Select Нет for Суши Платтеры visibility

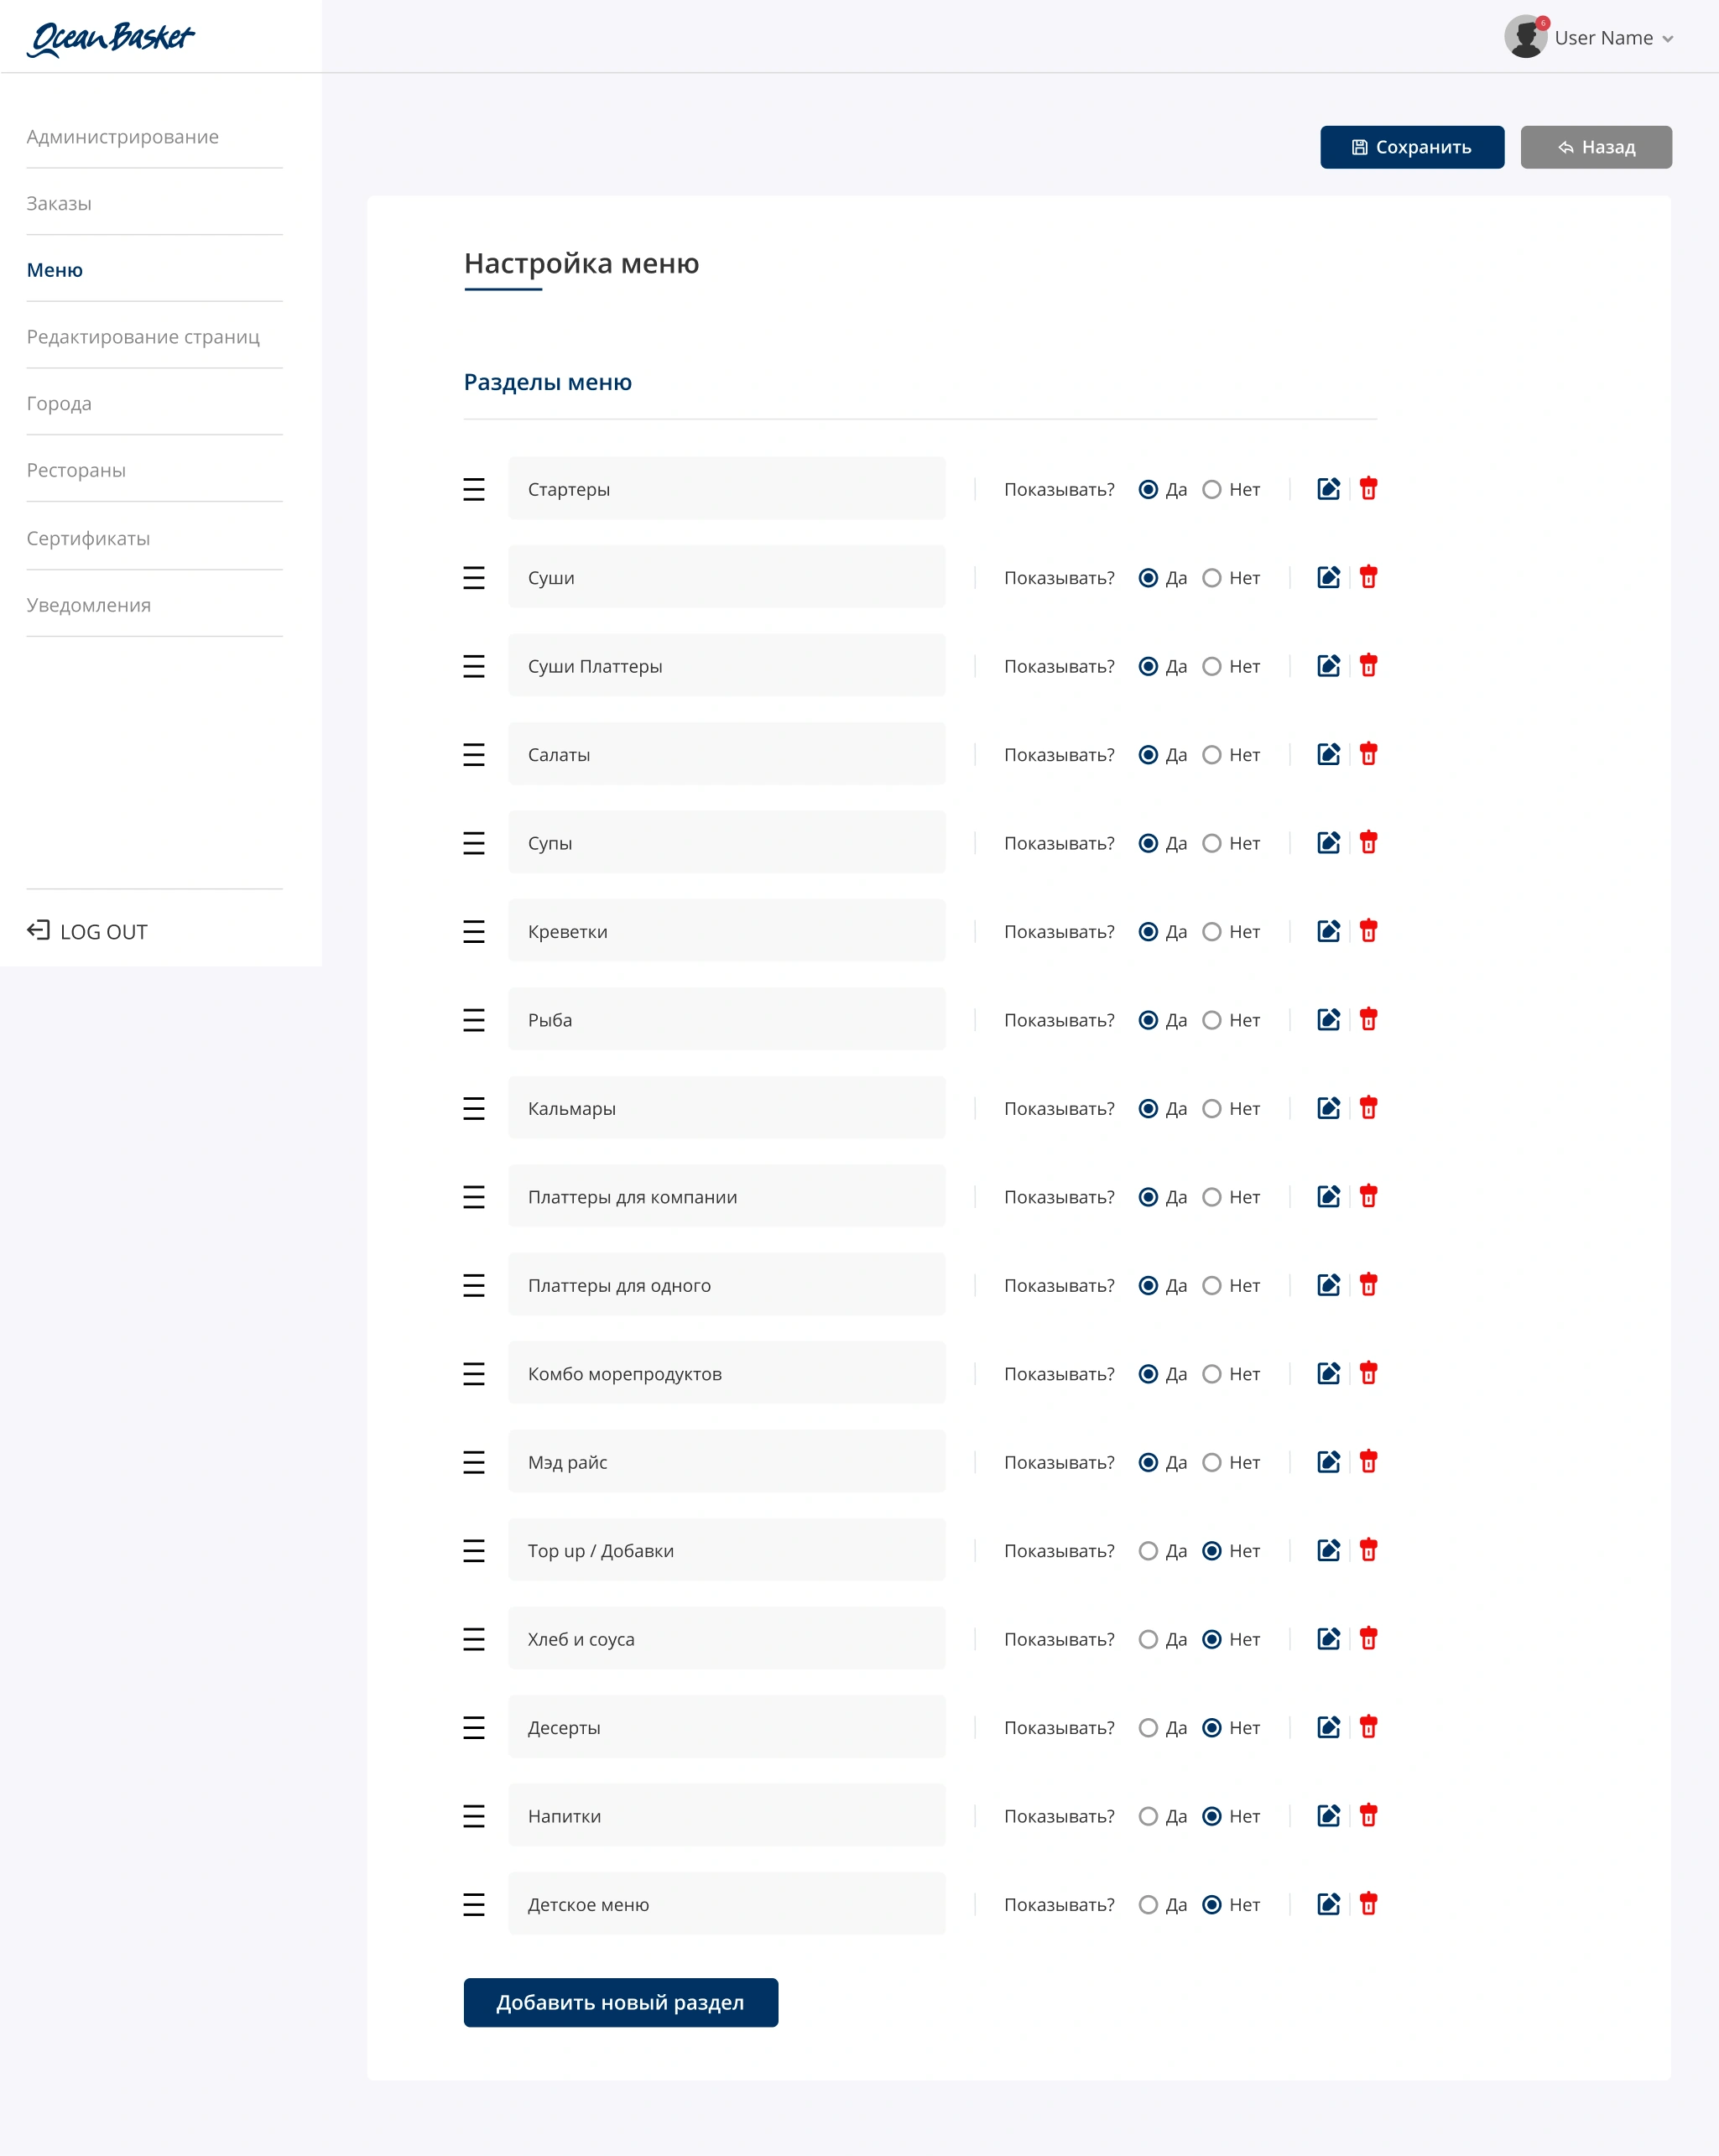coord(1211,666)
